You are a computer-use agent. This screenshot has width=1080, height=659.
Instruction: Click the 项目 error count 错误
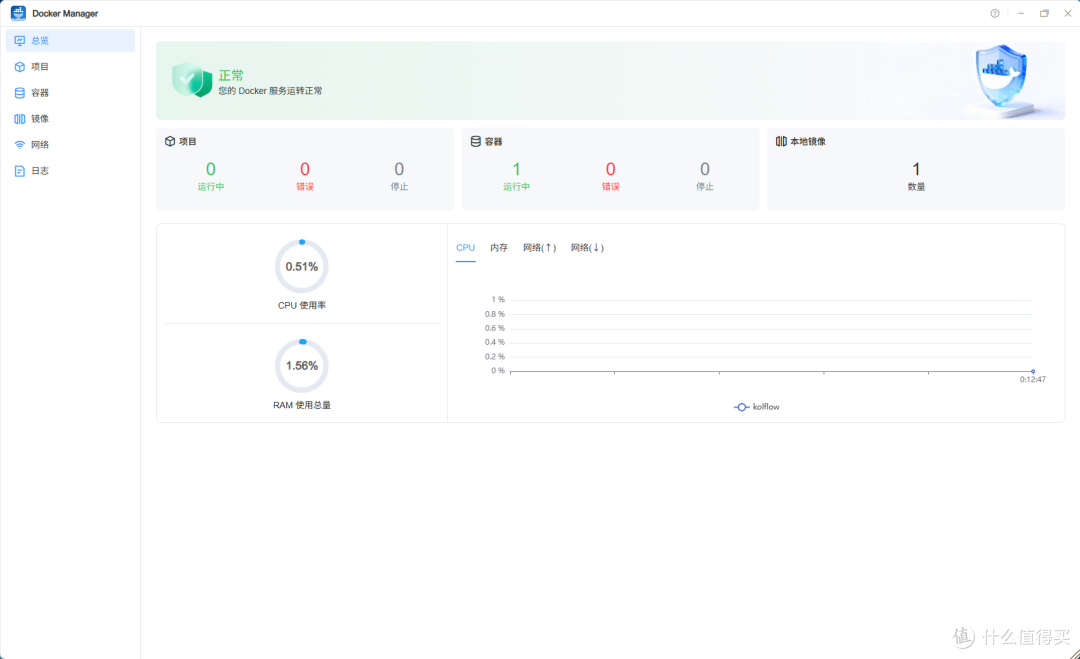(x=304, y=176)
